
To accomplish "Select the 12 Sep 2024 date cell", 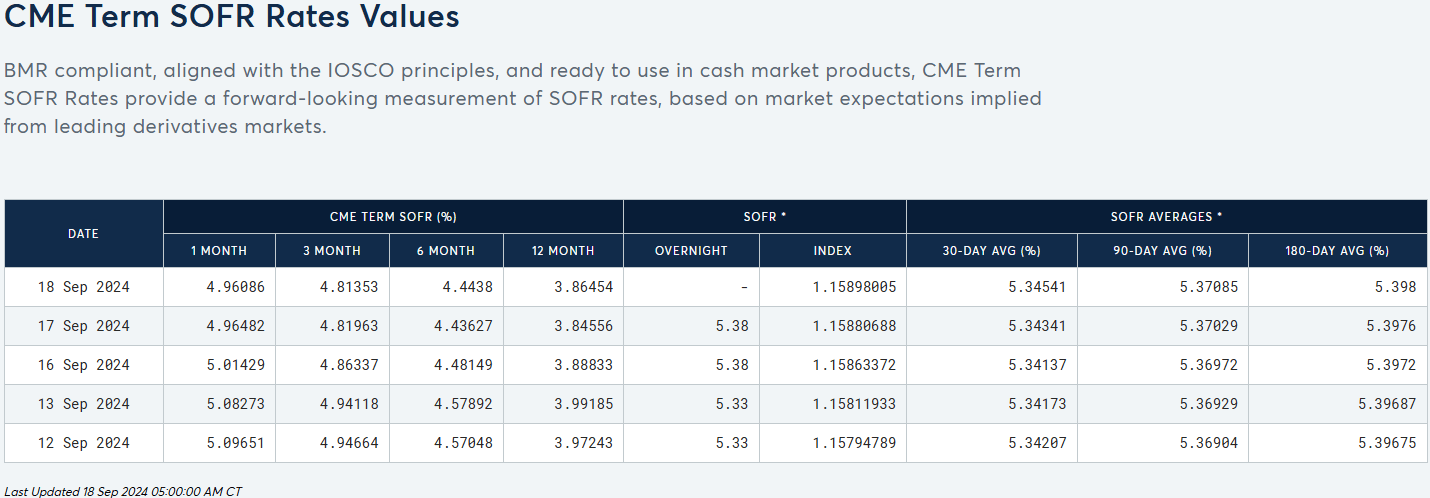I will (x=84, y=443).
